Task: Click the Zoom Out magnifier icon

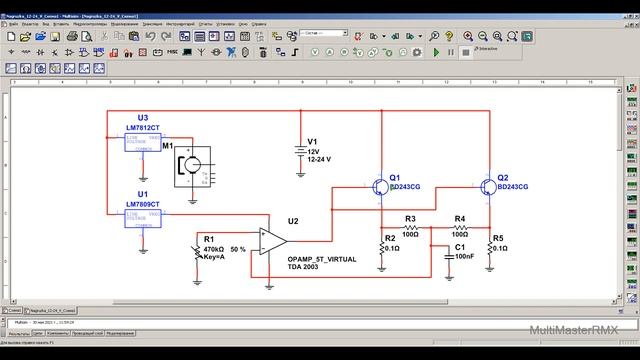Action: coord(483,36)
